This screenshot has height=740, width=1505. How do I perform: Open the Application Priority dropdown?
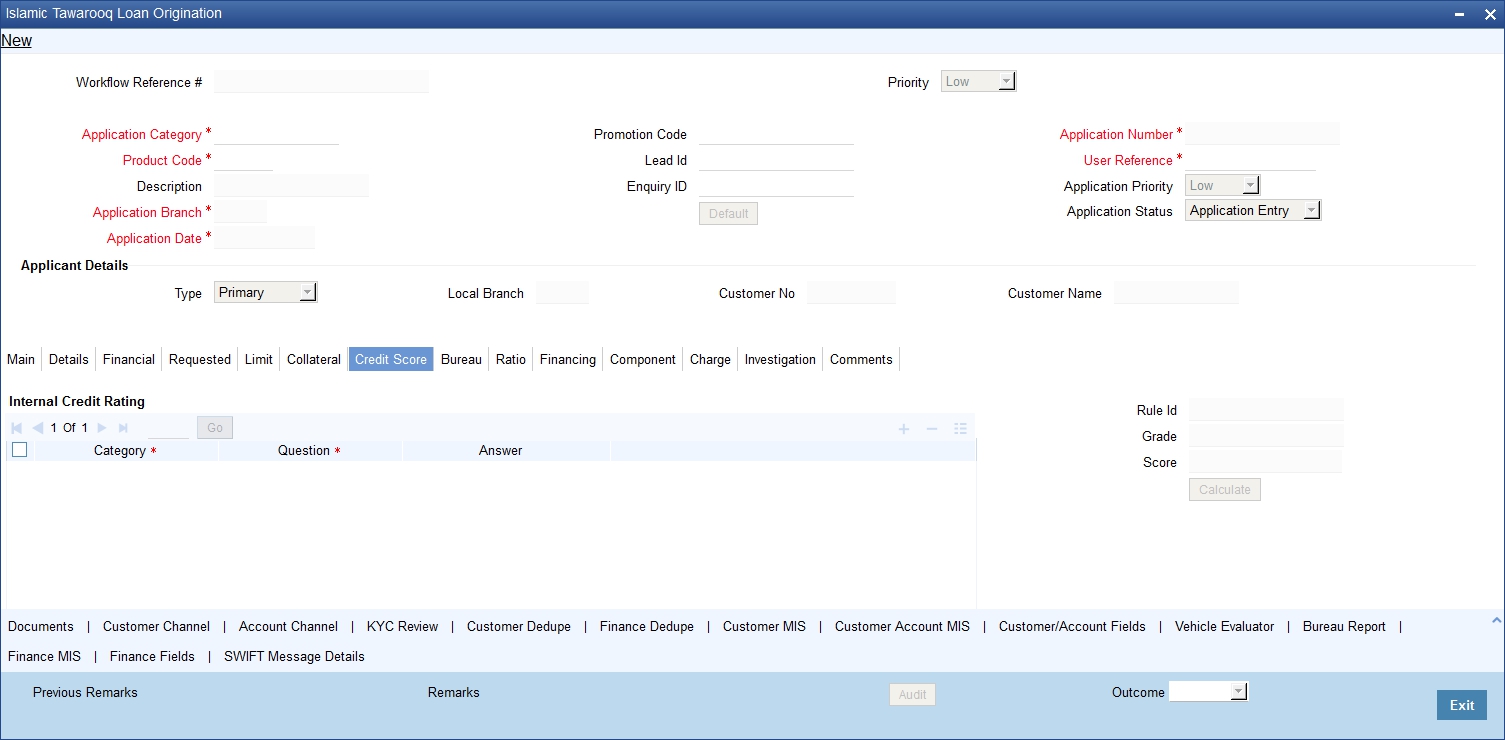[x=1222, y=185]
